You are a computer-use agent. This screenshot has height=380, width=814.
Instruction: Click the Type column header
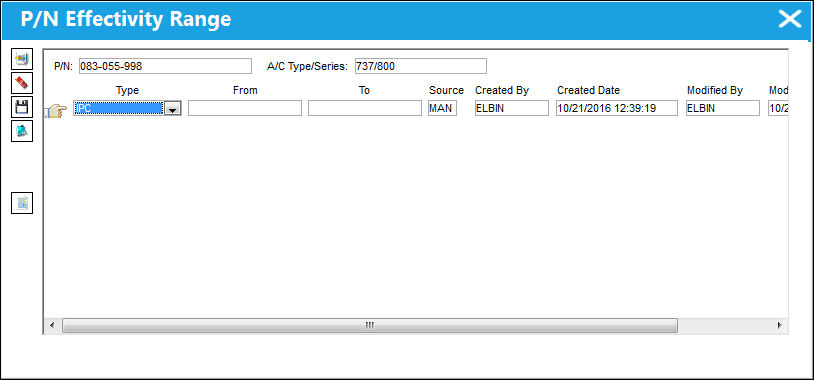pyautogui.click(x=127, y=90)
